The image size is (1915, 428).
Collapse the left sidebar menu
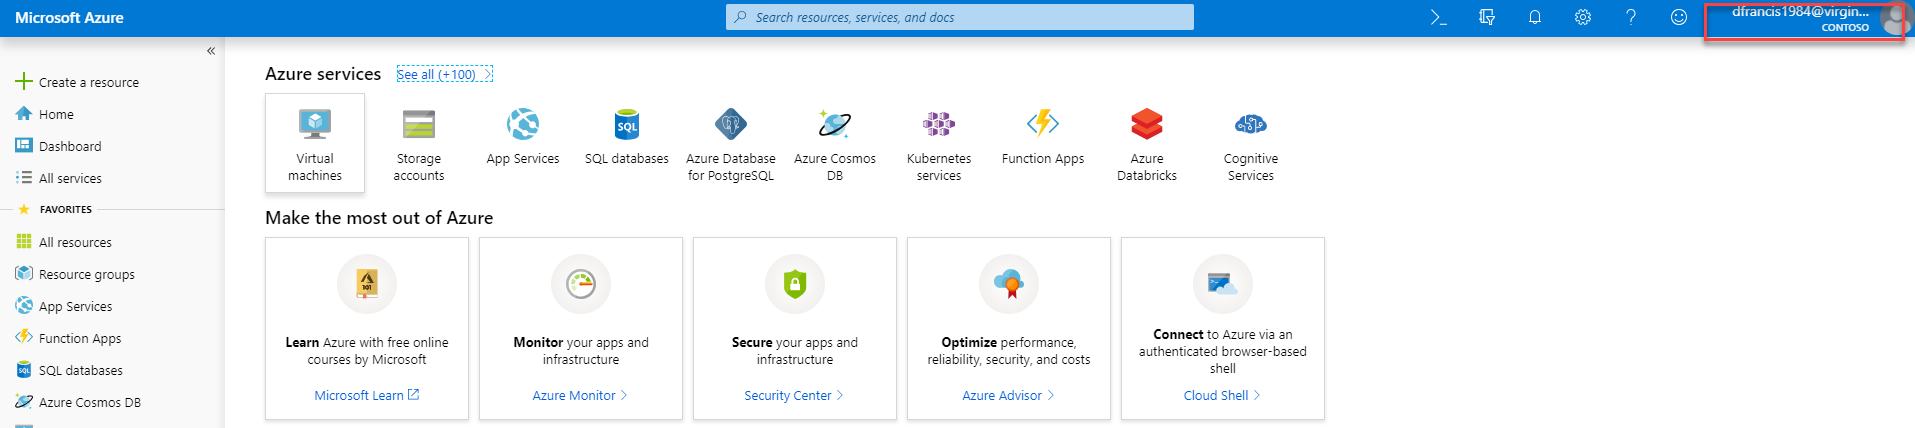(211, 51)
